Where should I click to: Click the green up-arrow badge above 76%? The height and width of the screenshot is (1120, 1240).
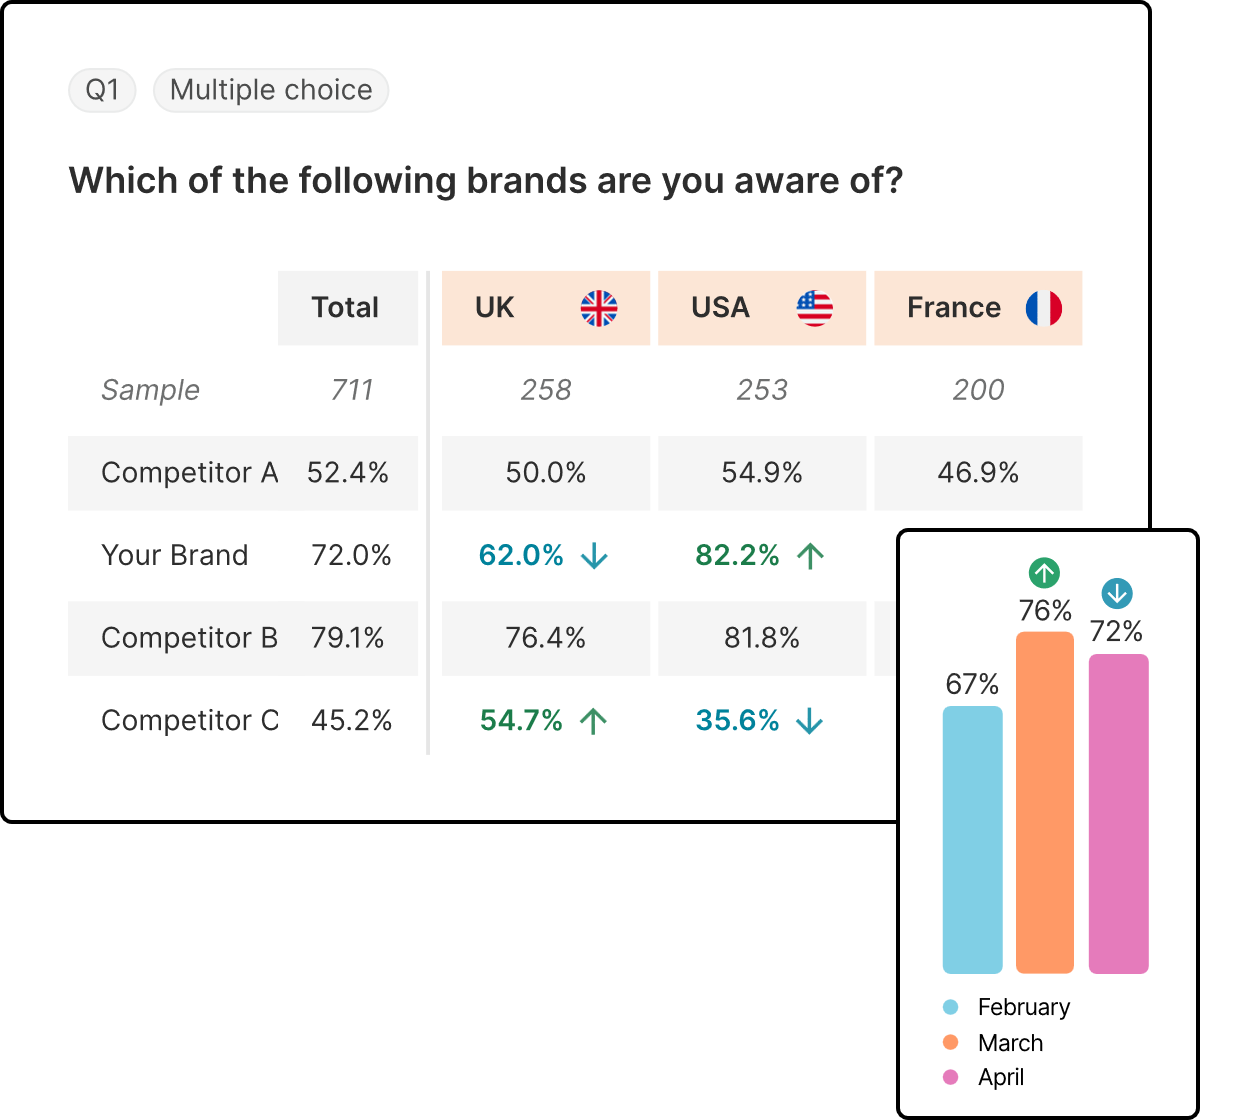click(x=1044, y=573)
